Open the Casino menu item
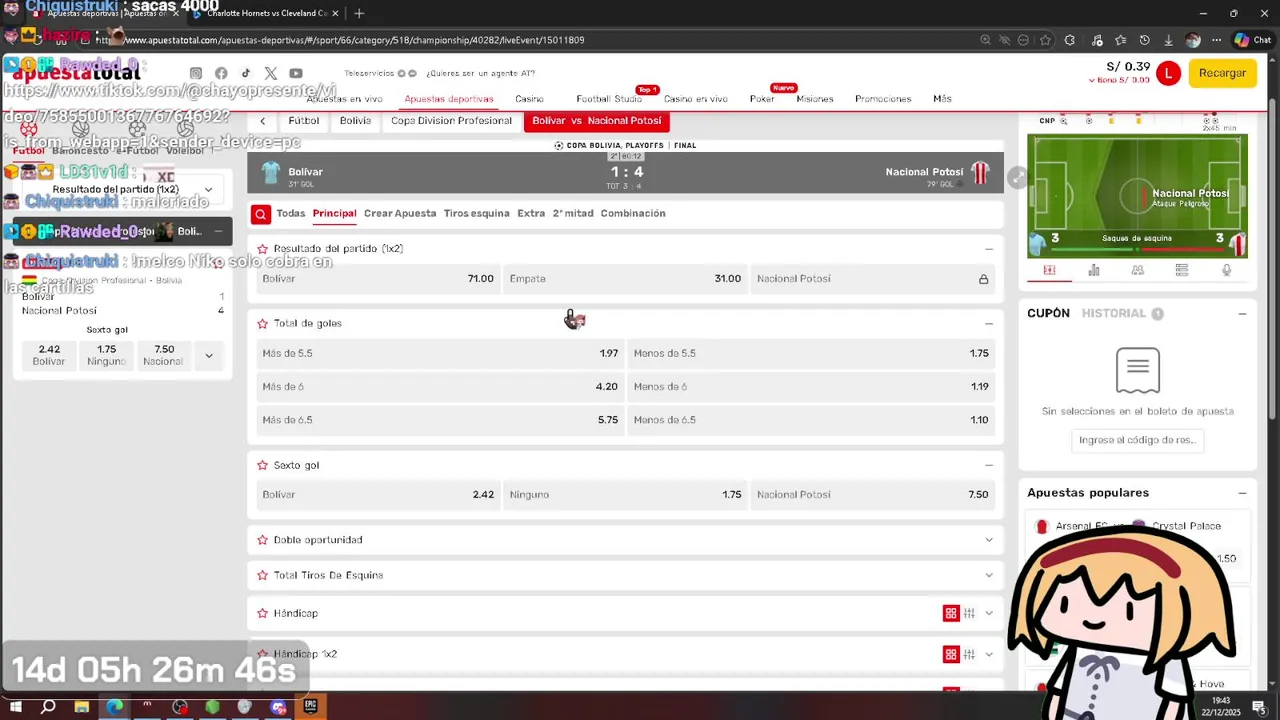Image resolution: width=1280 pixels, height=720 pixels. click(x=529, y=99)
